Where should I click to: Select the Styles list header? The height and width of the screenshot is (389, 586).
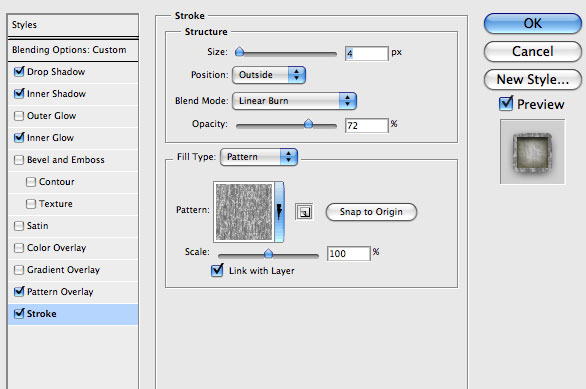point(73,25)
